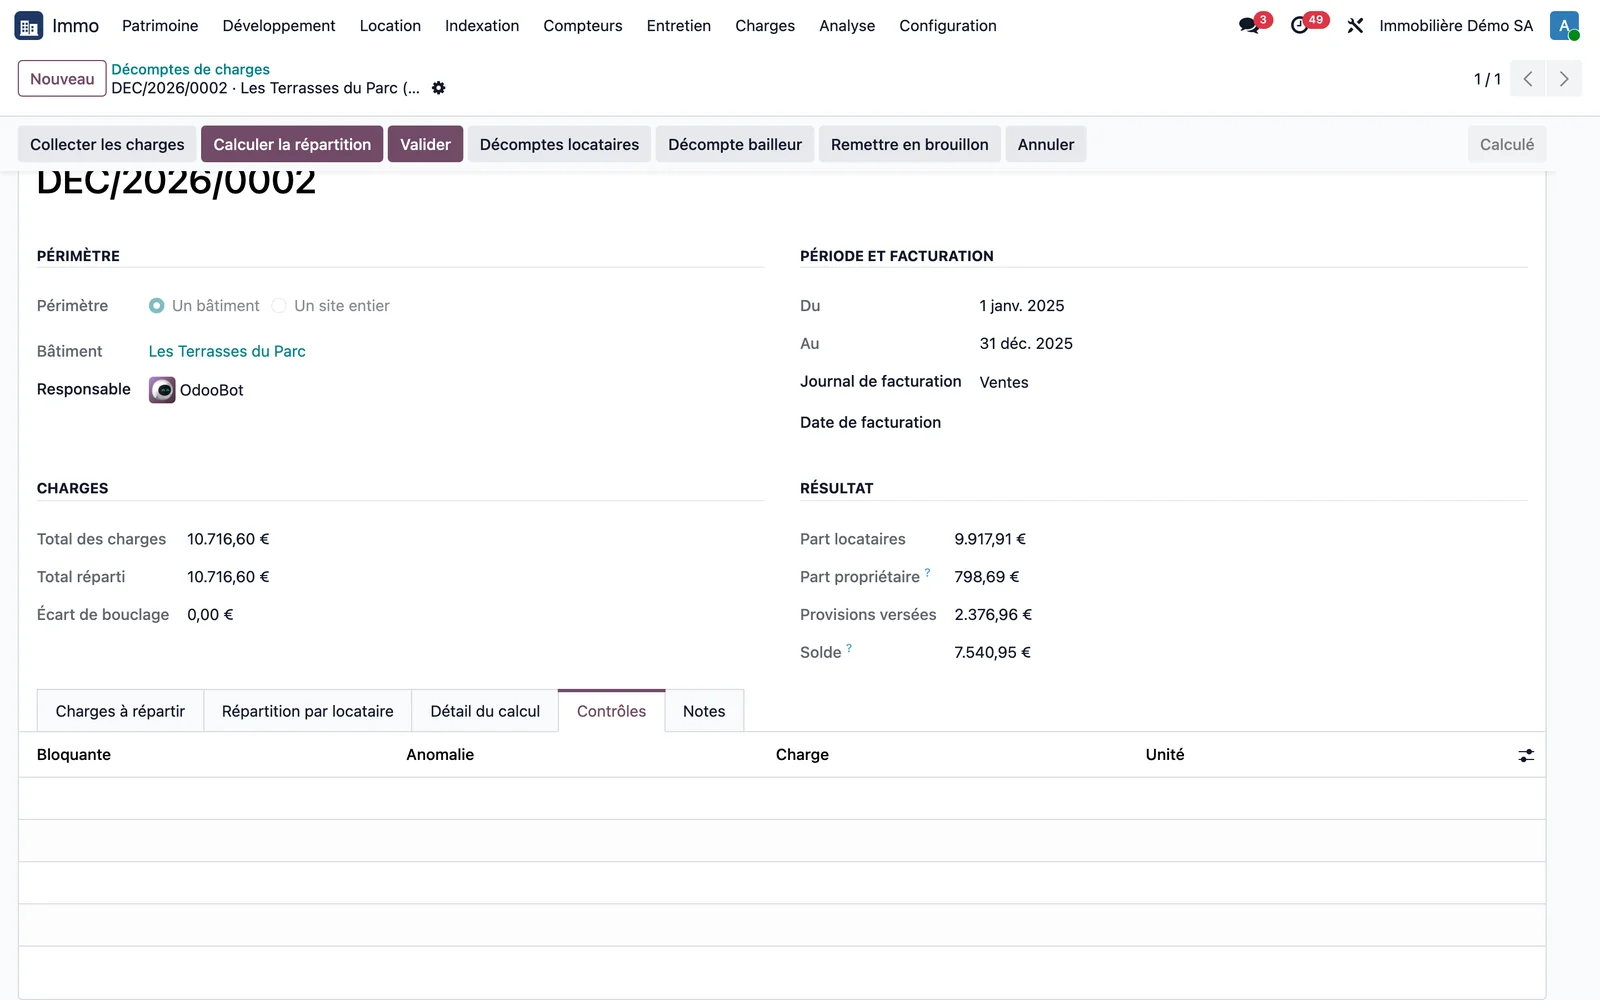Click the Part locataires value 9.917,91 €
The width and height of the screenshot is (1600, 1000).
coord(990,539)
